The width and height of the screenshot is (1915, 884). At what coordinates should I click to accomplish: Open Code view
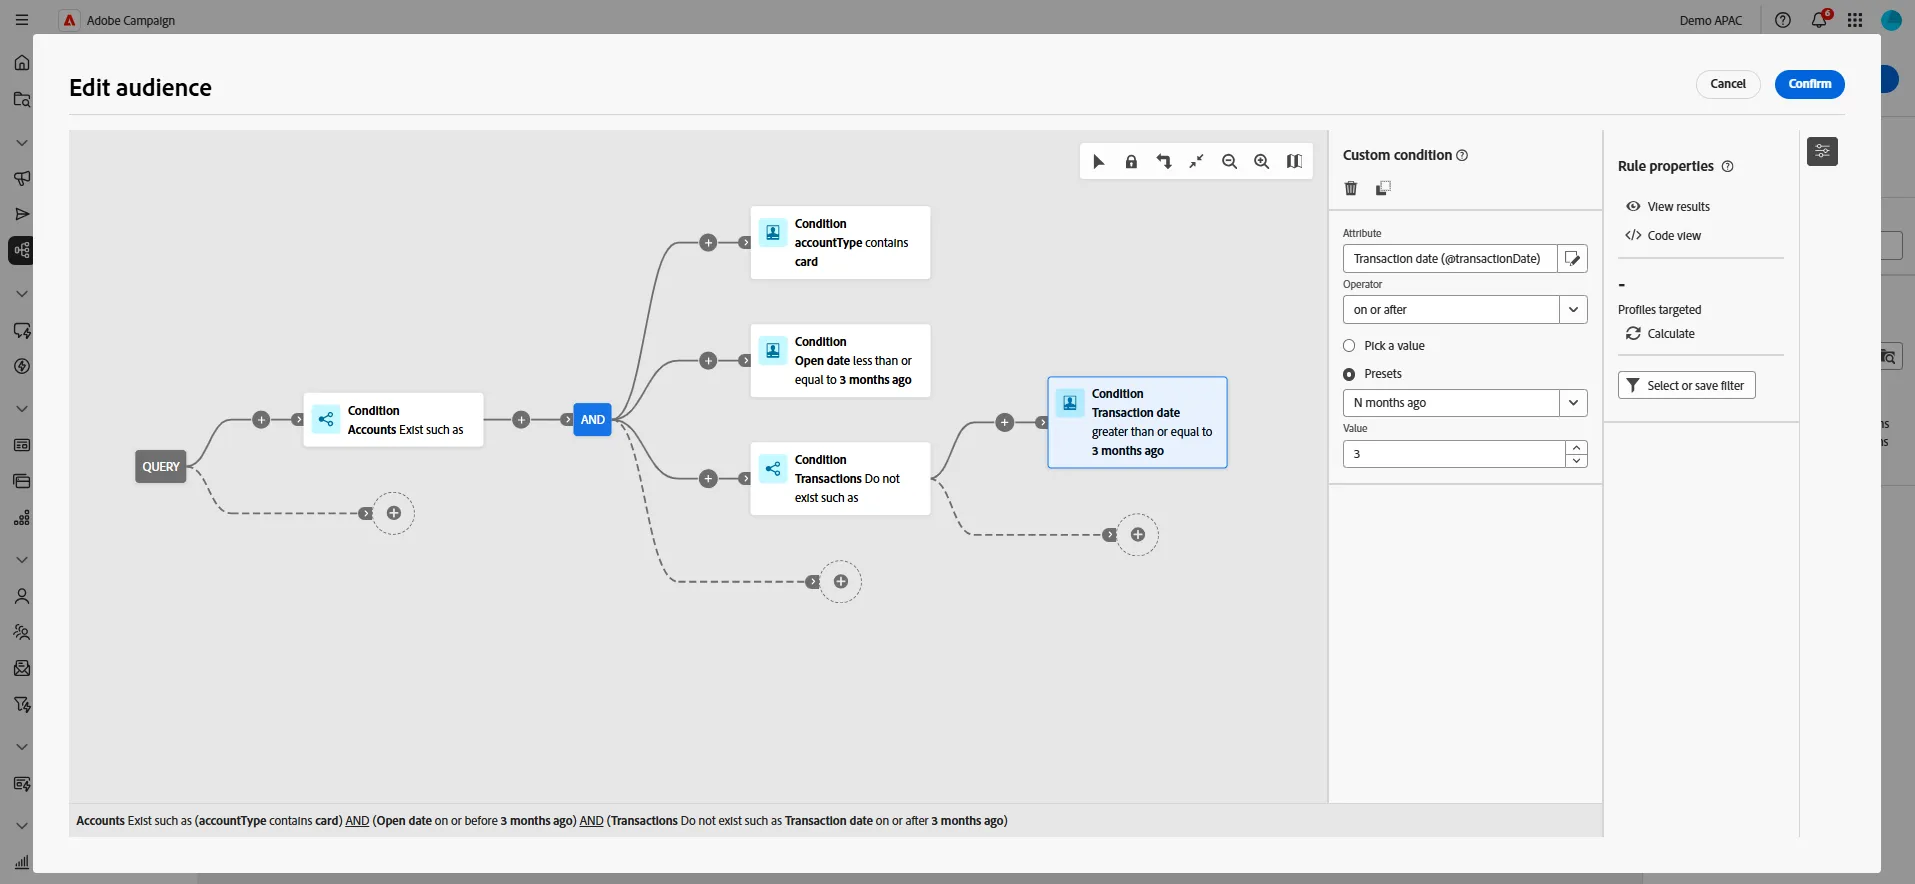click(1663, 236)
